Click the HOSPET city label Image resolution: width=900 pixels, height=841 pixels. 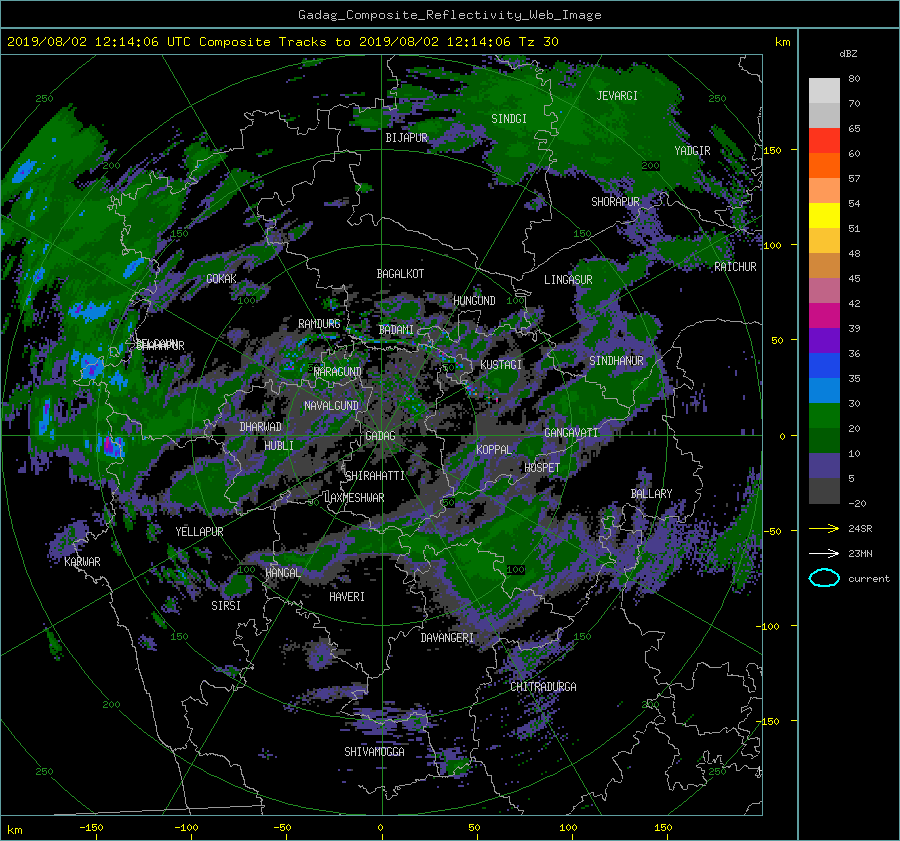(x=542, y=468)
